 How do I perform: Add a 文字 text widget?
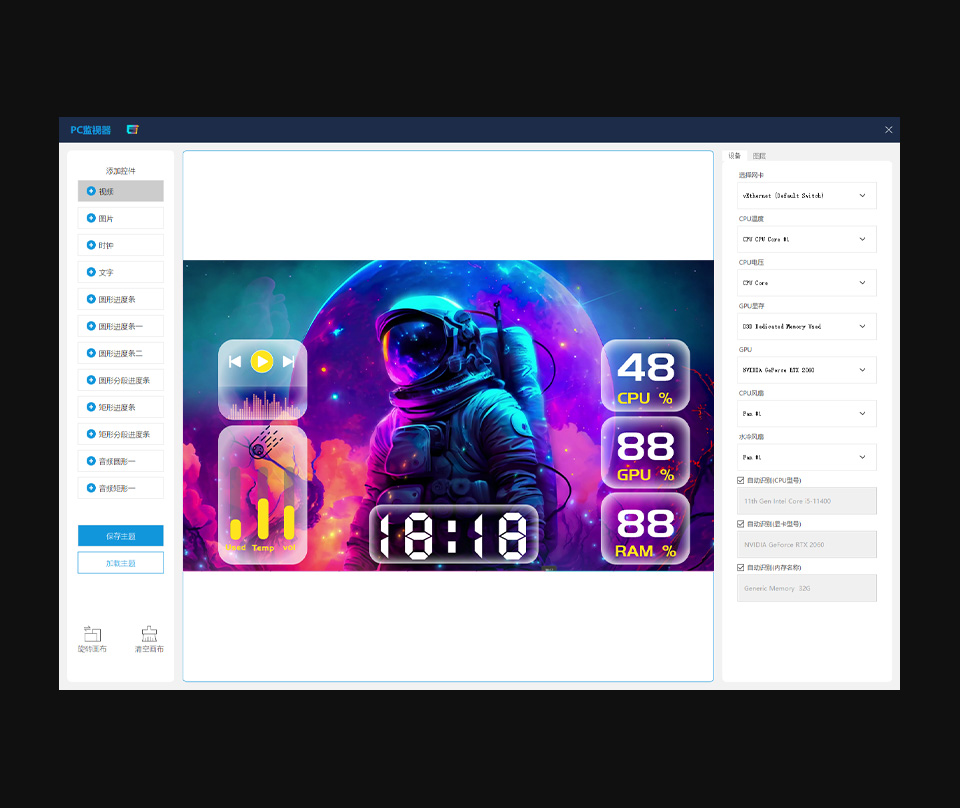(x=121, y=272)
